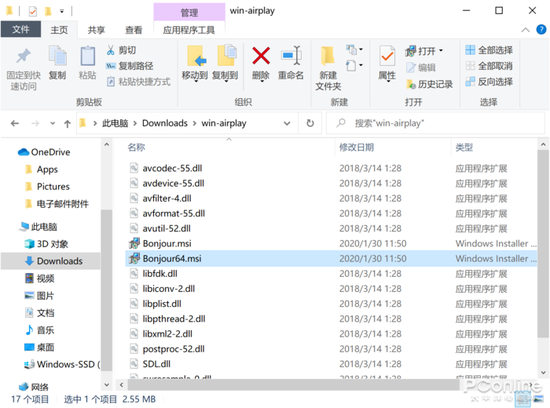The height and width of the screenshot is (408, 550).
Task: Click Pin to Quick Access icon
Action: click(24, 56)
